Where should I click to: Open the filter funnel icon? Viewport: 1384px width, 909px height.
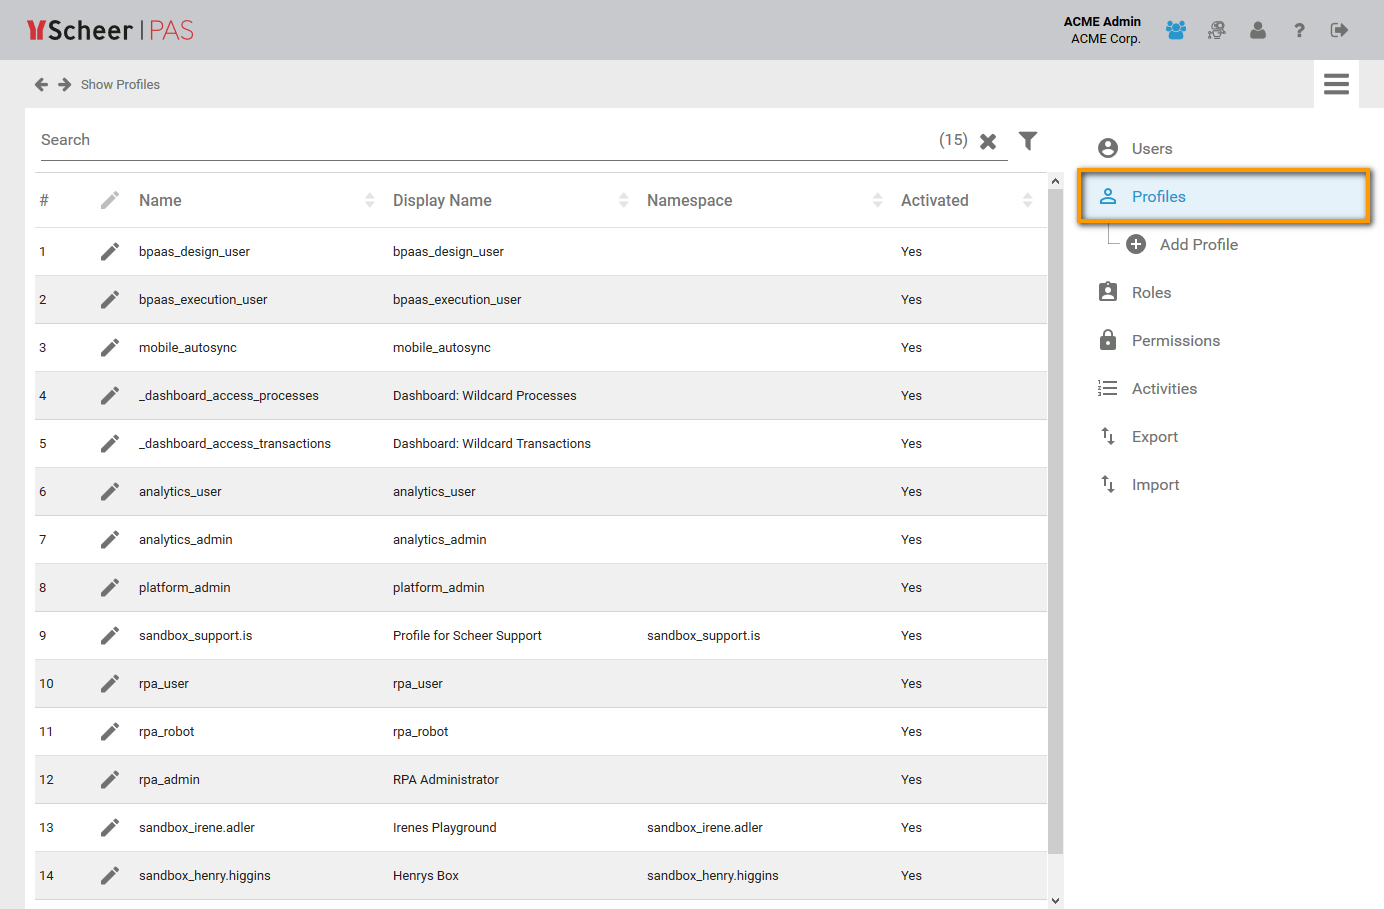(1028, 141)
